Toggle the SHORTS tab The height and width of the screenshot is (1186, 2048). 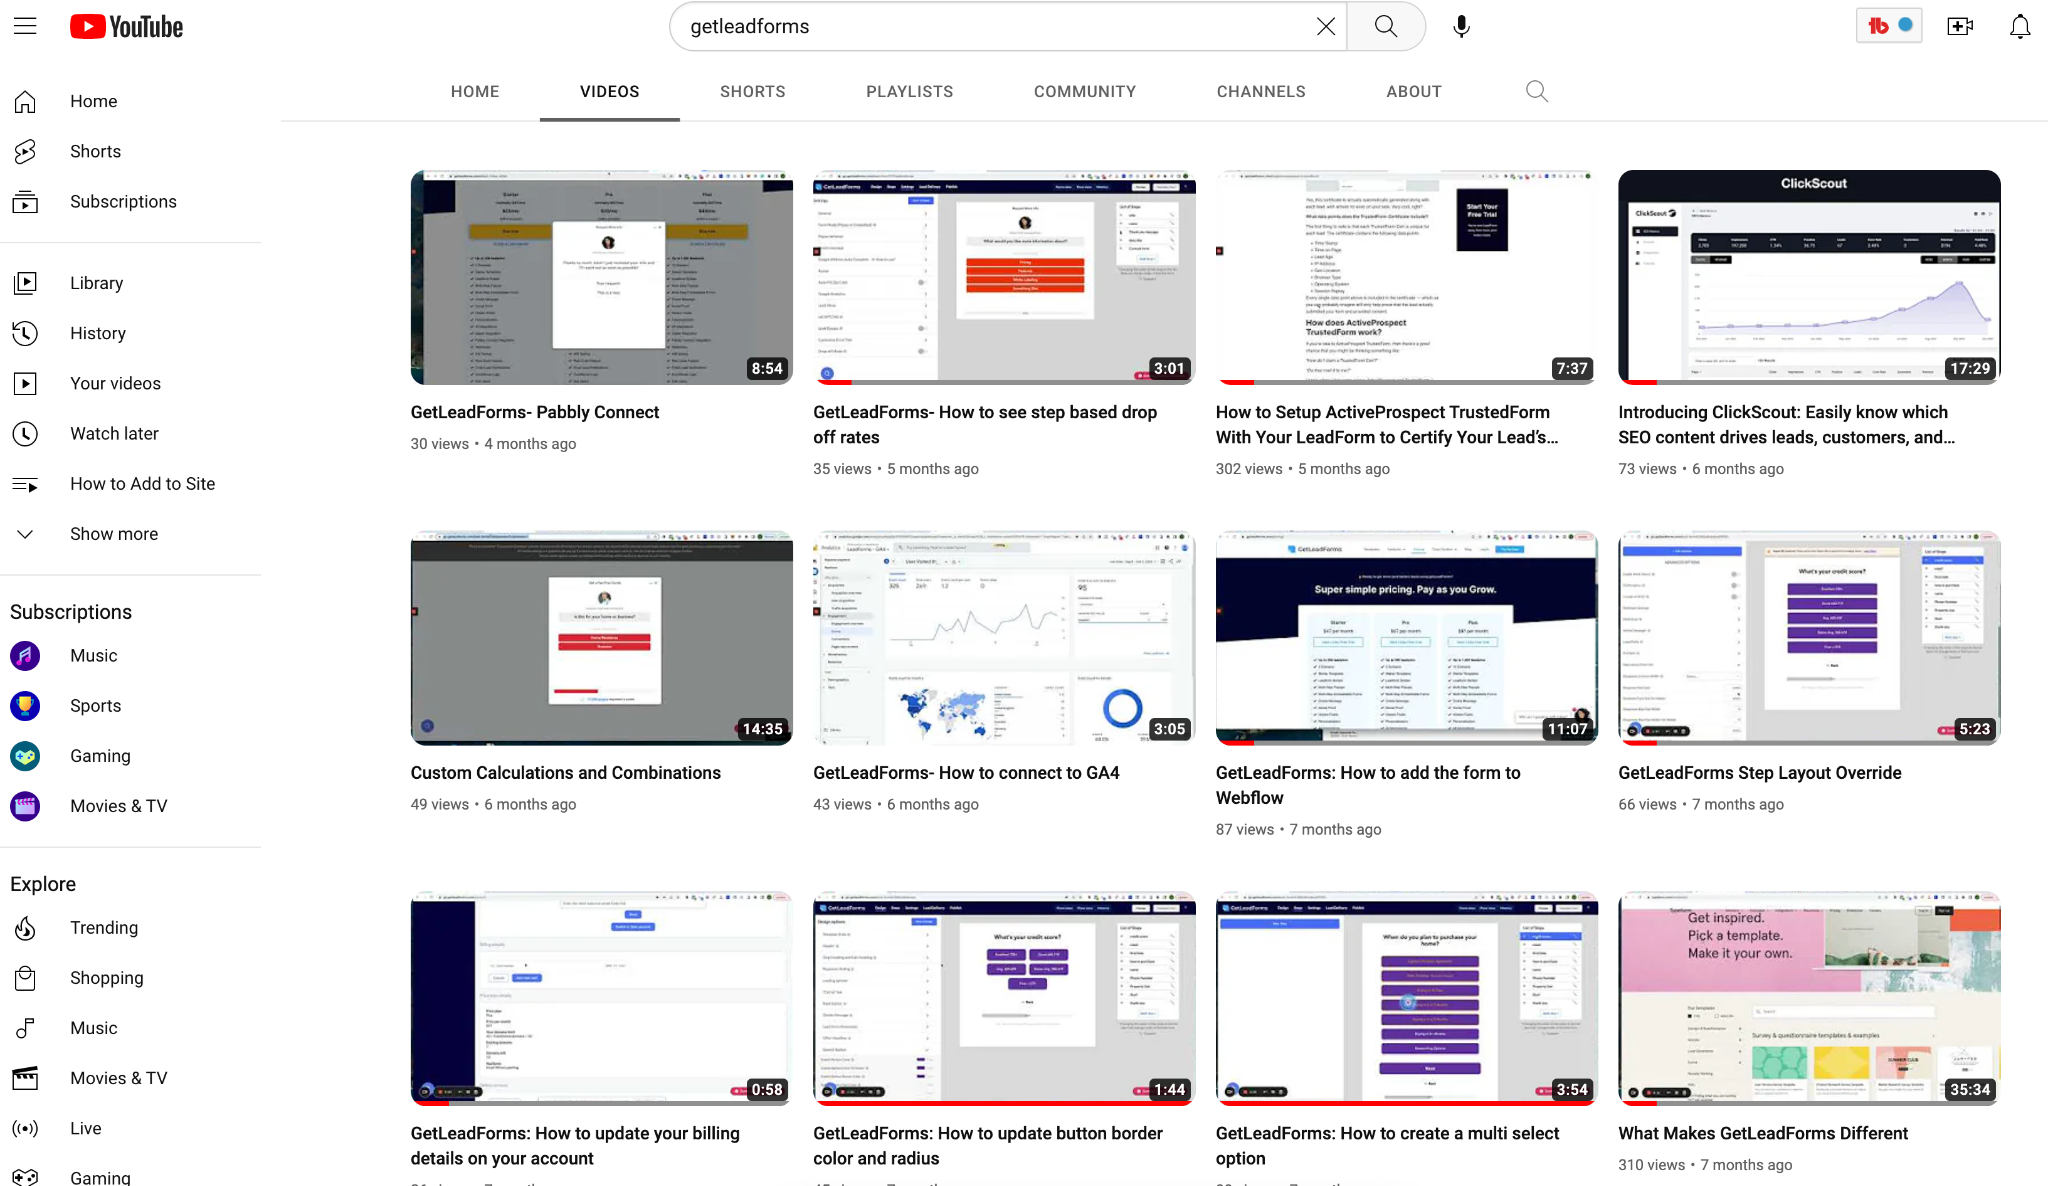(752, 90)
